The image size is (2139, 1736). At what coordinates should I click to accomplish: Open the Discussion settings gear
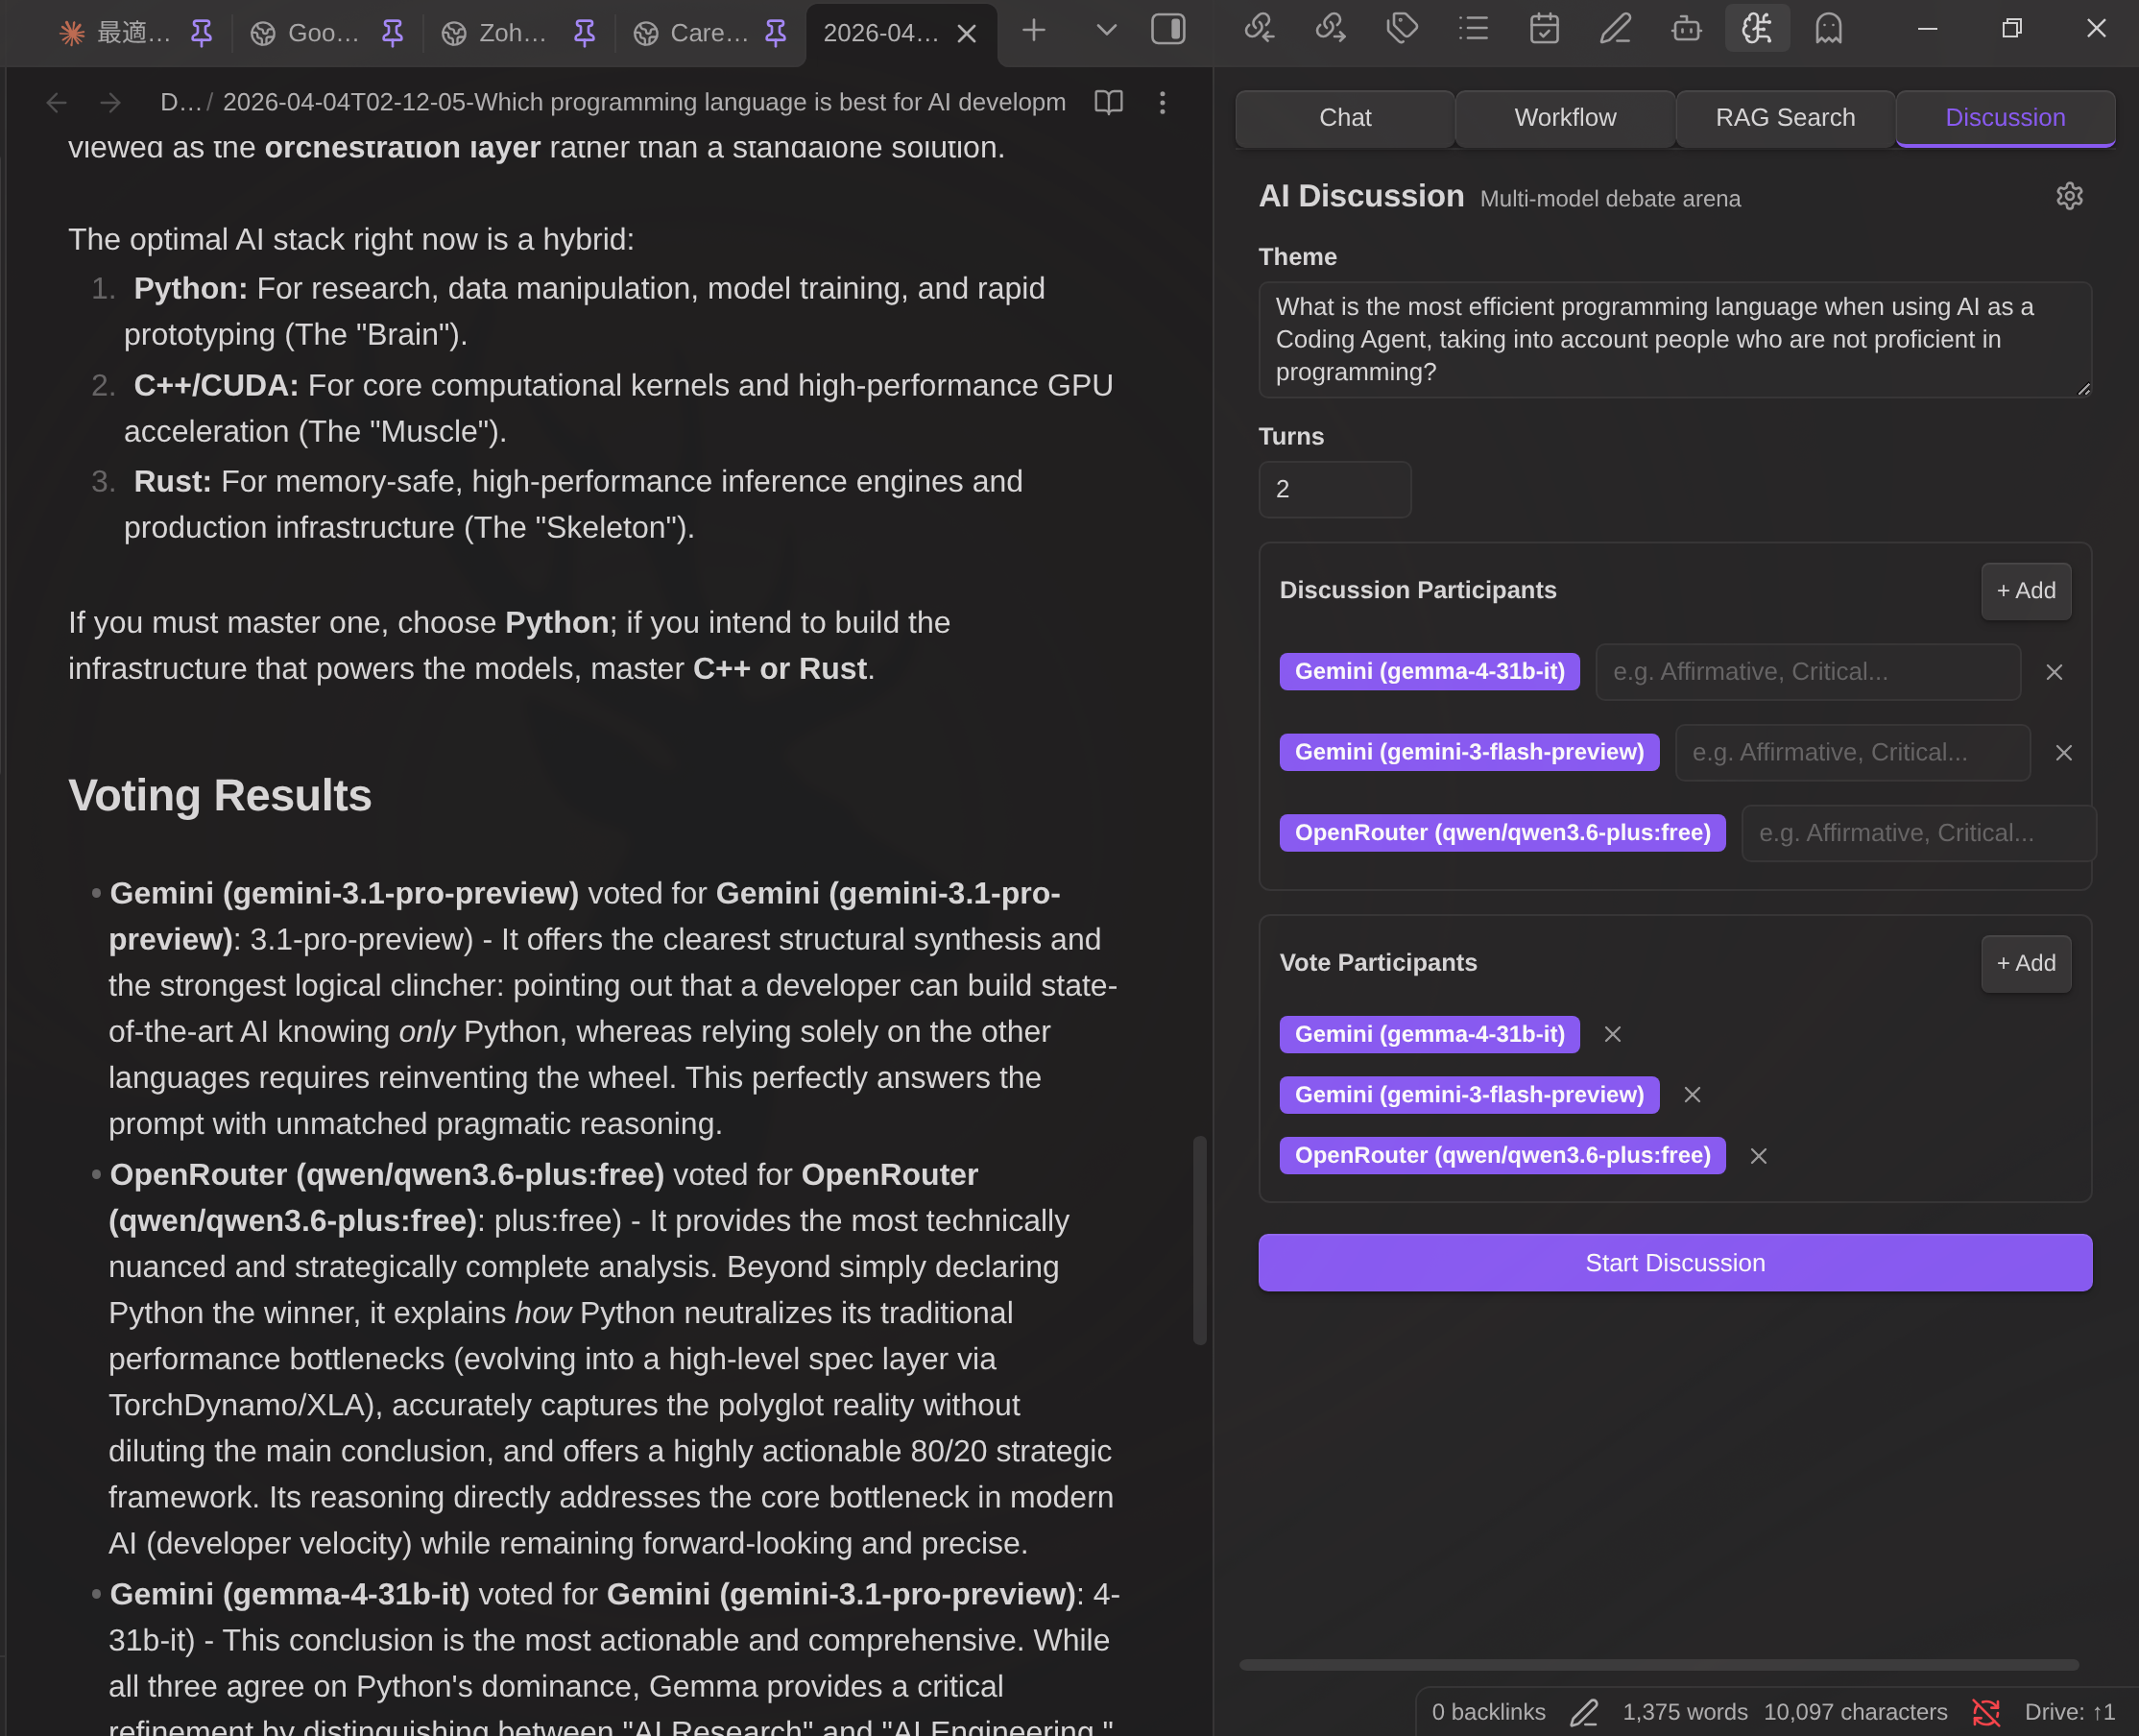coord(2069,196)
